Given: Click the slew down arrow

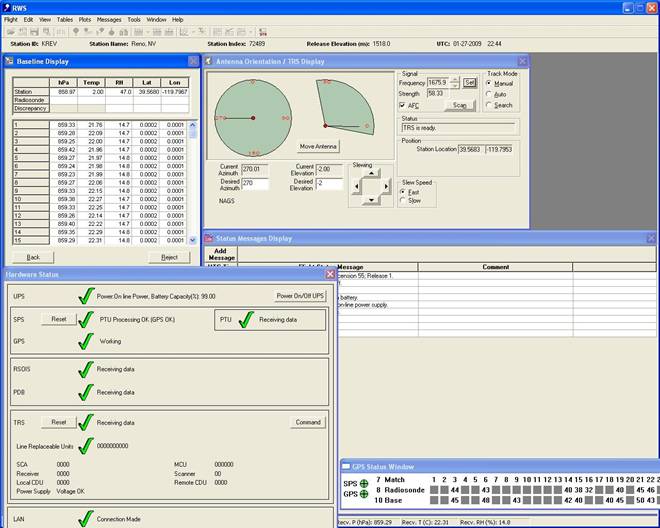Looking at the screenshot, I should [x=371, y=199].
